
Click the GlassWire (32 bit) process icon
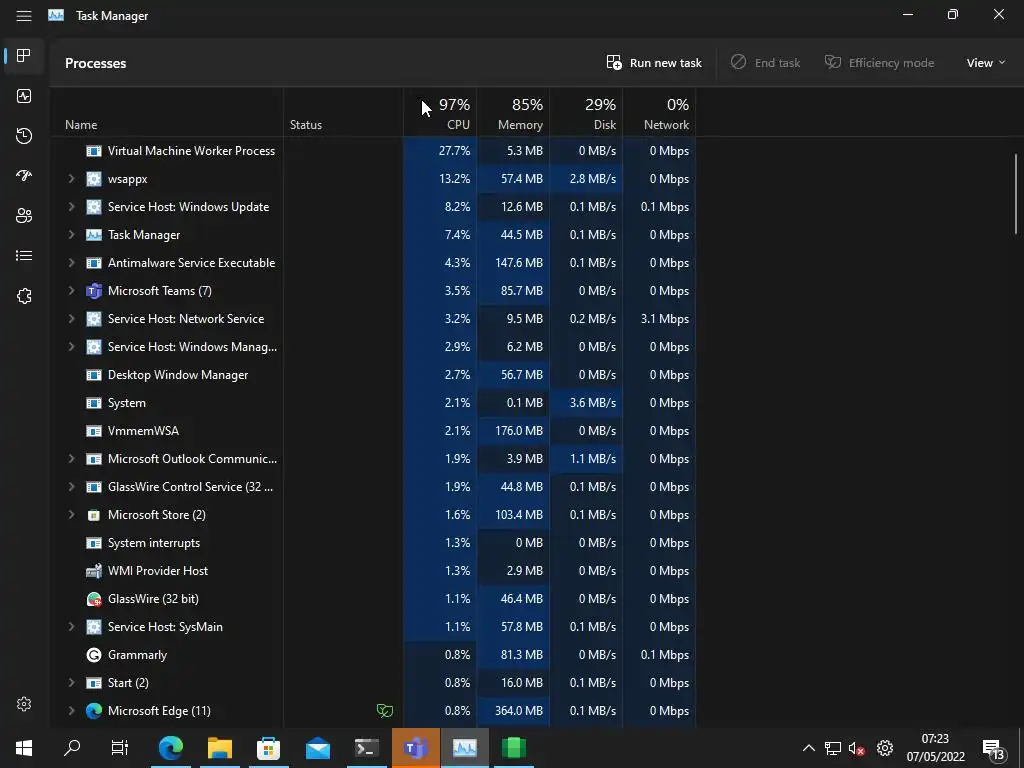pos(93,599)
